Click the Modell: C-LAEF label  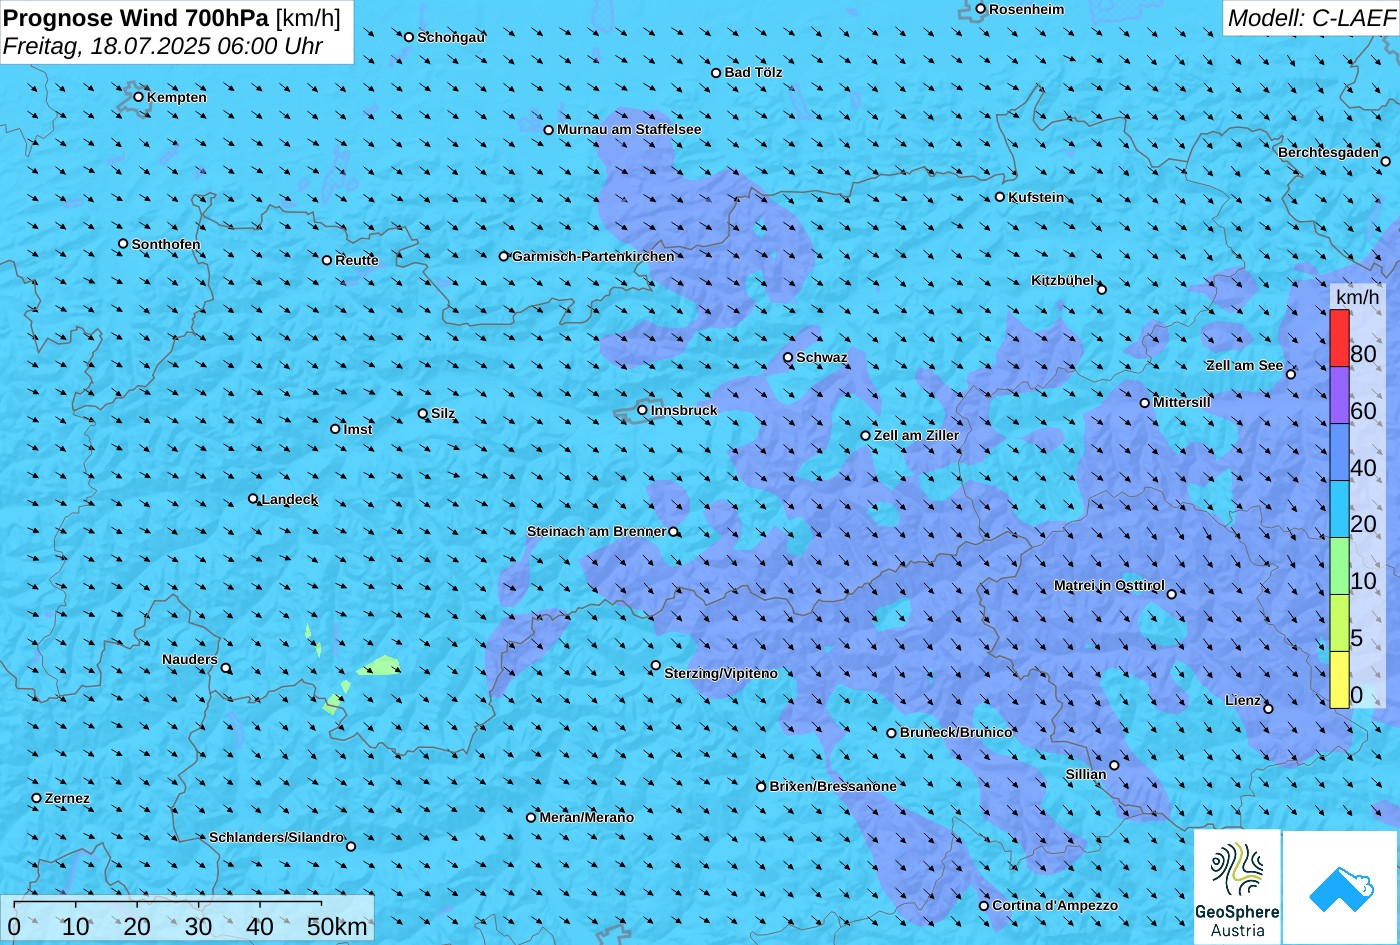tap(1311, 18)
